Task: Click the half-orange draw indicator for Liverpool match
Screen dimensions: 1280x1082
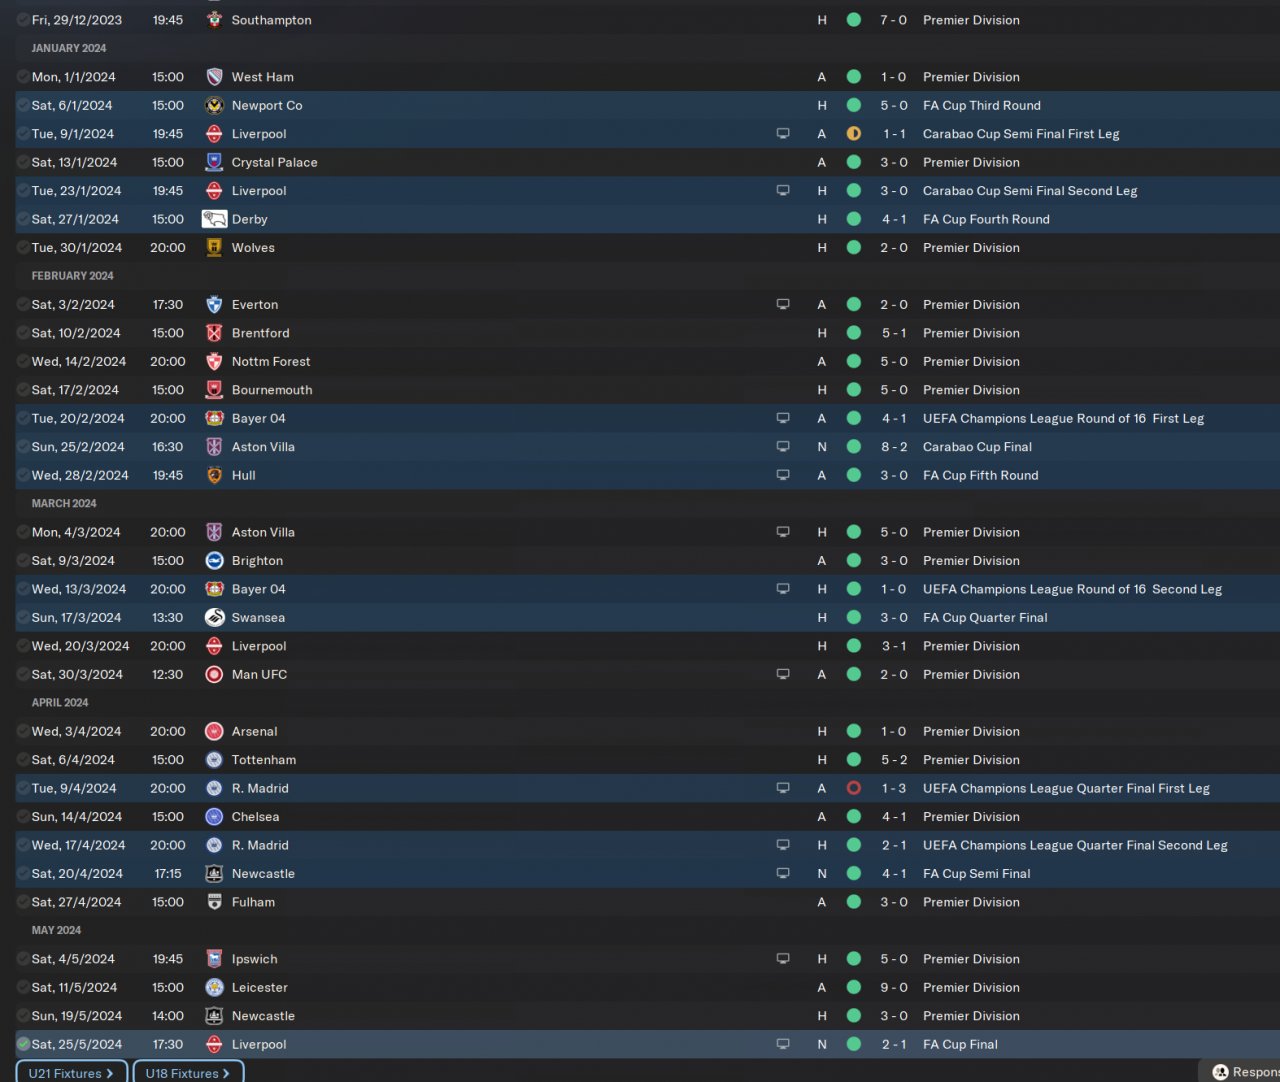Action: coord(854,134)
